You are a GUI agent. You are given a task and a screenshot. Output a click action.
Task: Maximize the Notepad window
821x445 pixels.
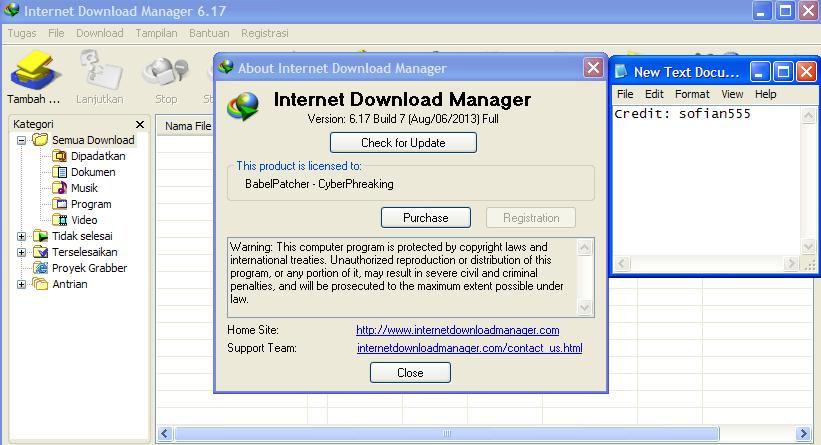pos(783,72)
